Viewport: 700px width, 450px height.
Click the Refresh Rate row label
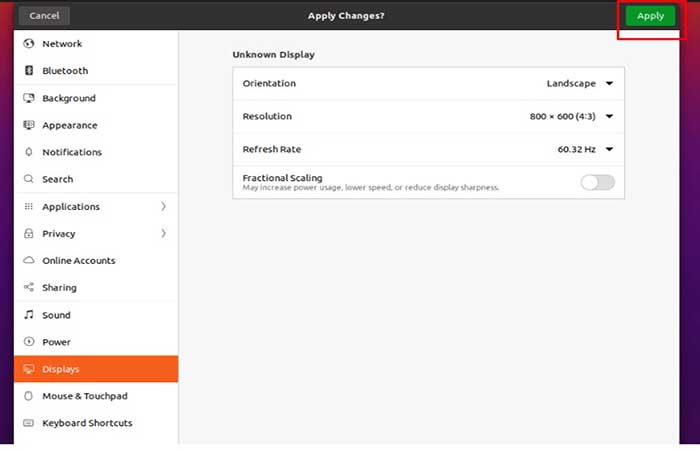(x=271, y=149)
